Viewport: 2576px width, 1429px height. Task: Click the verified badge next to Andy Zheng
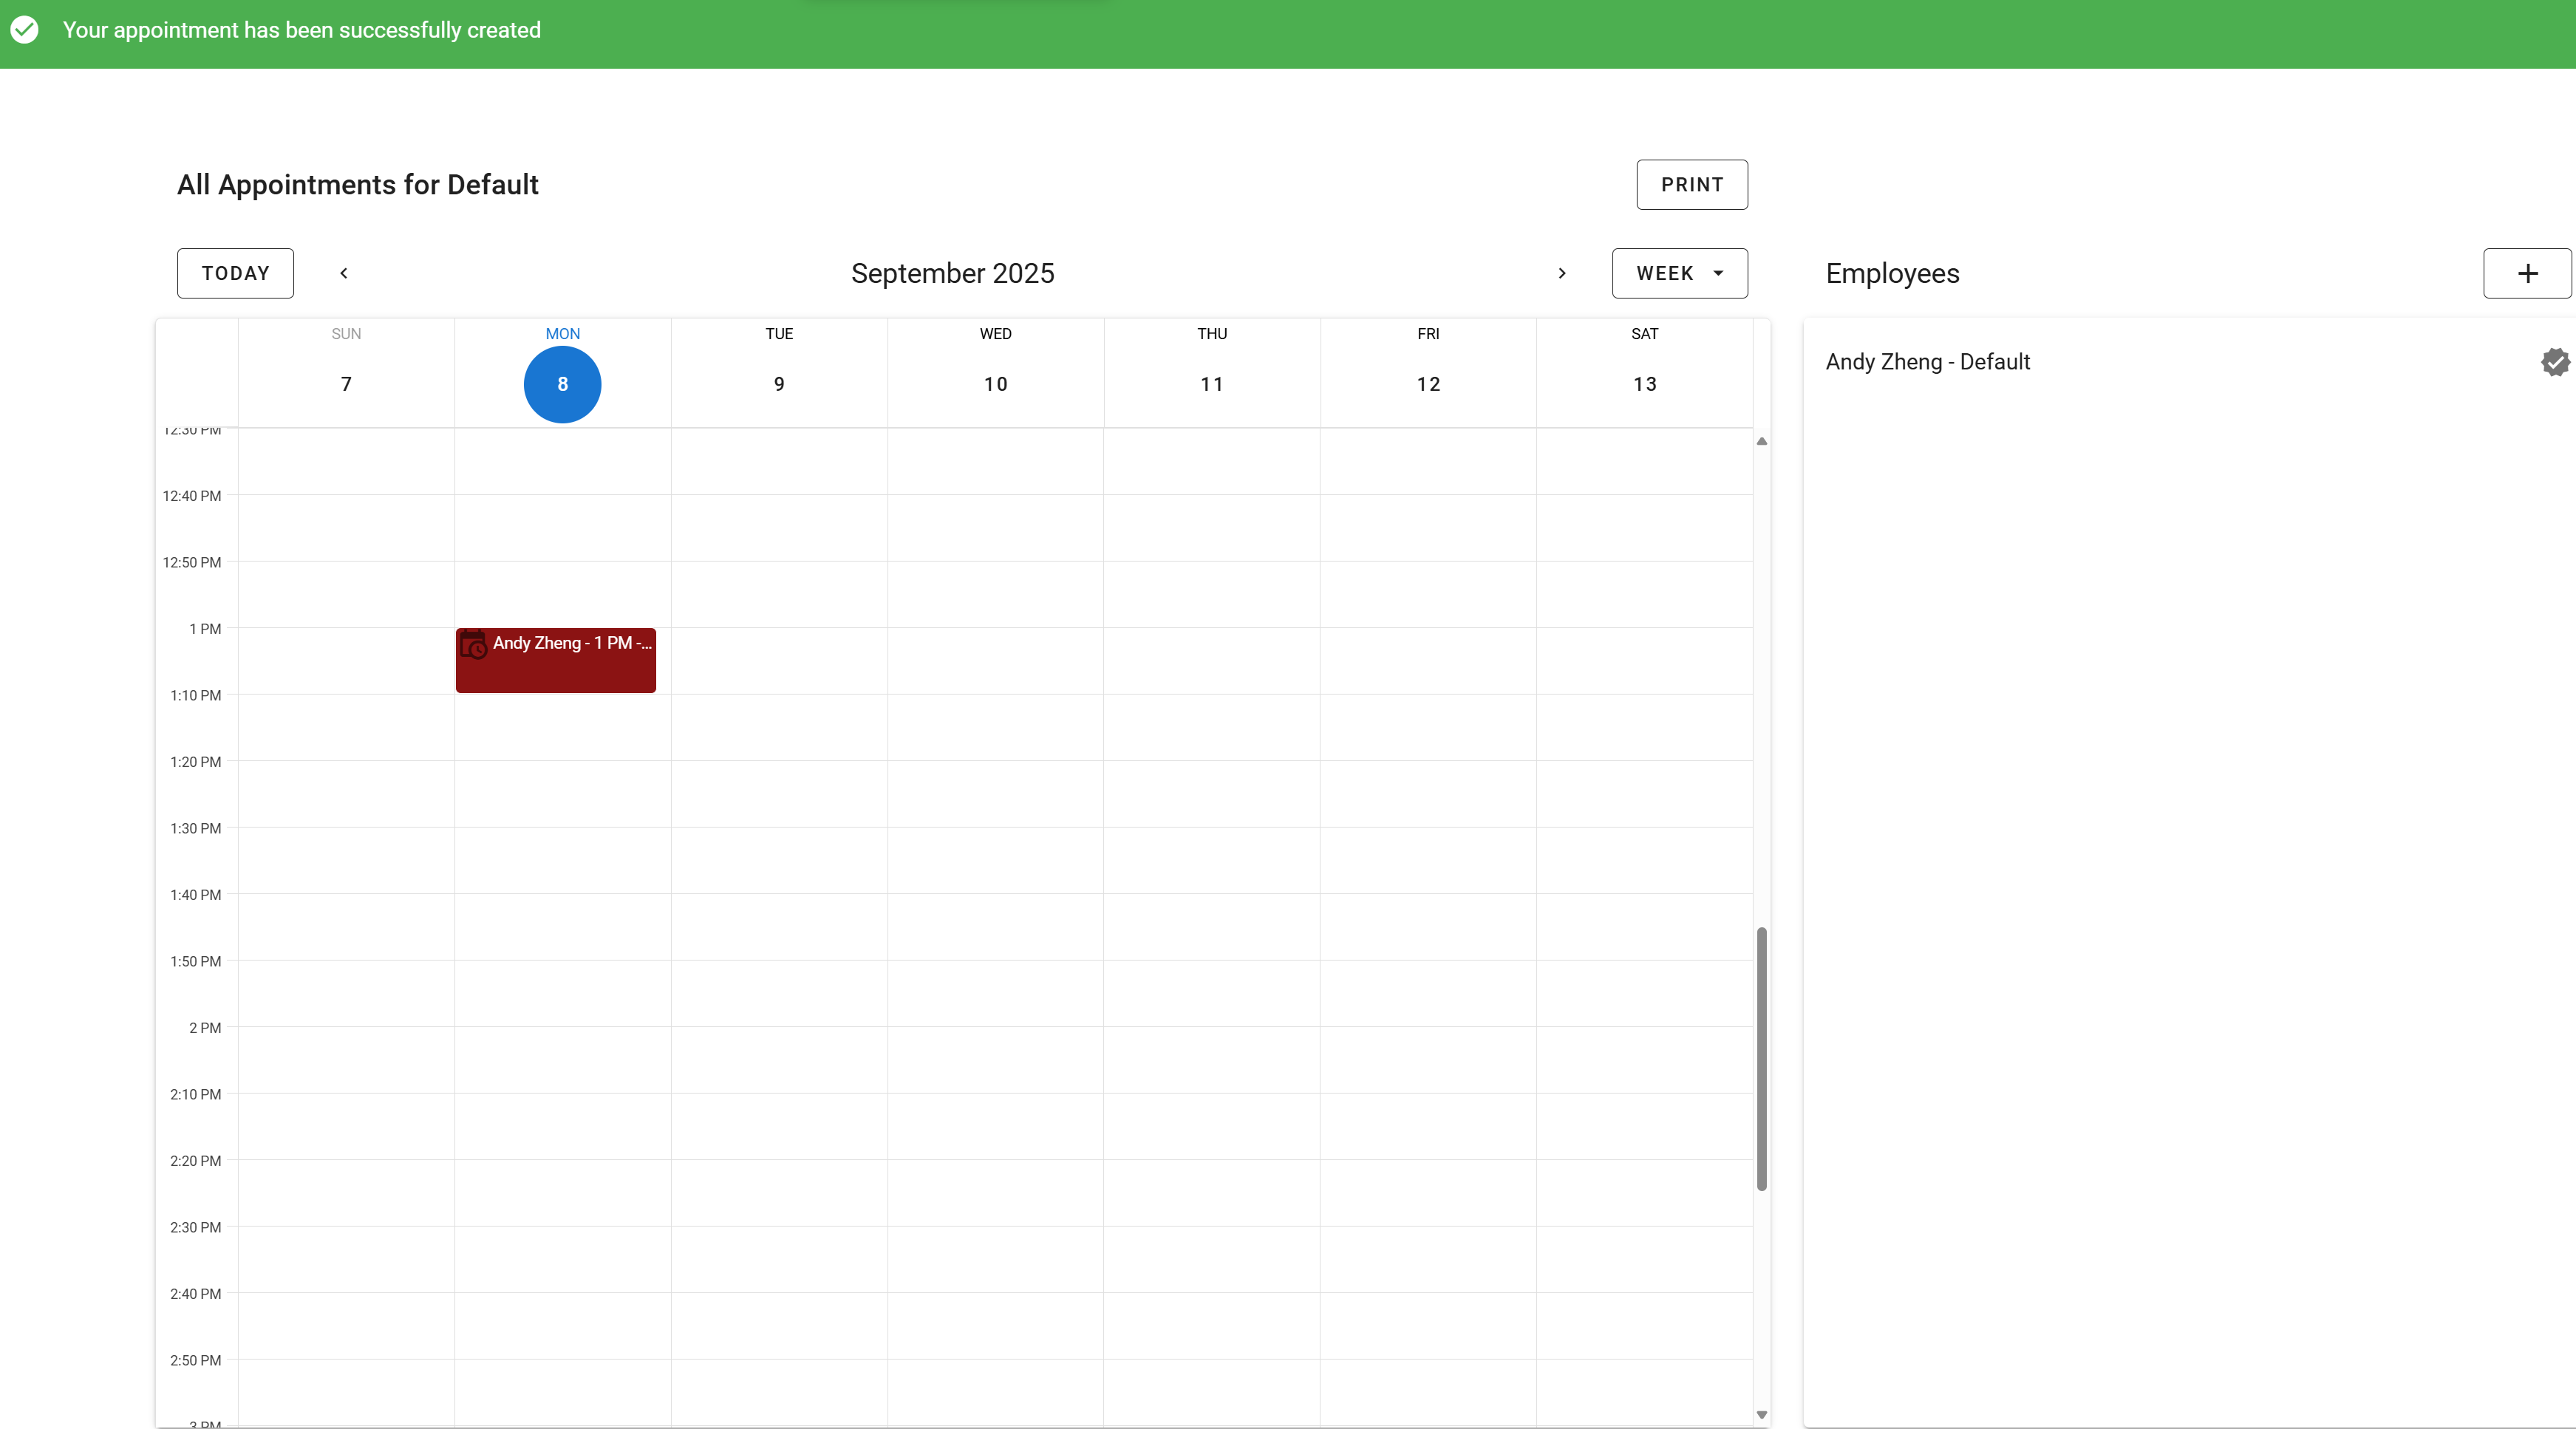(x=2555, y=362)
